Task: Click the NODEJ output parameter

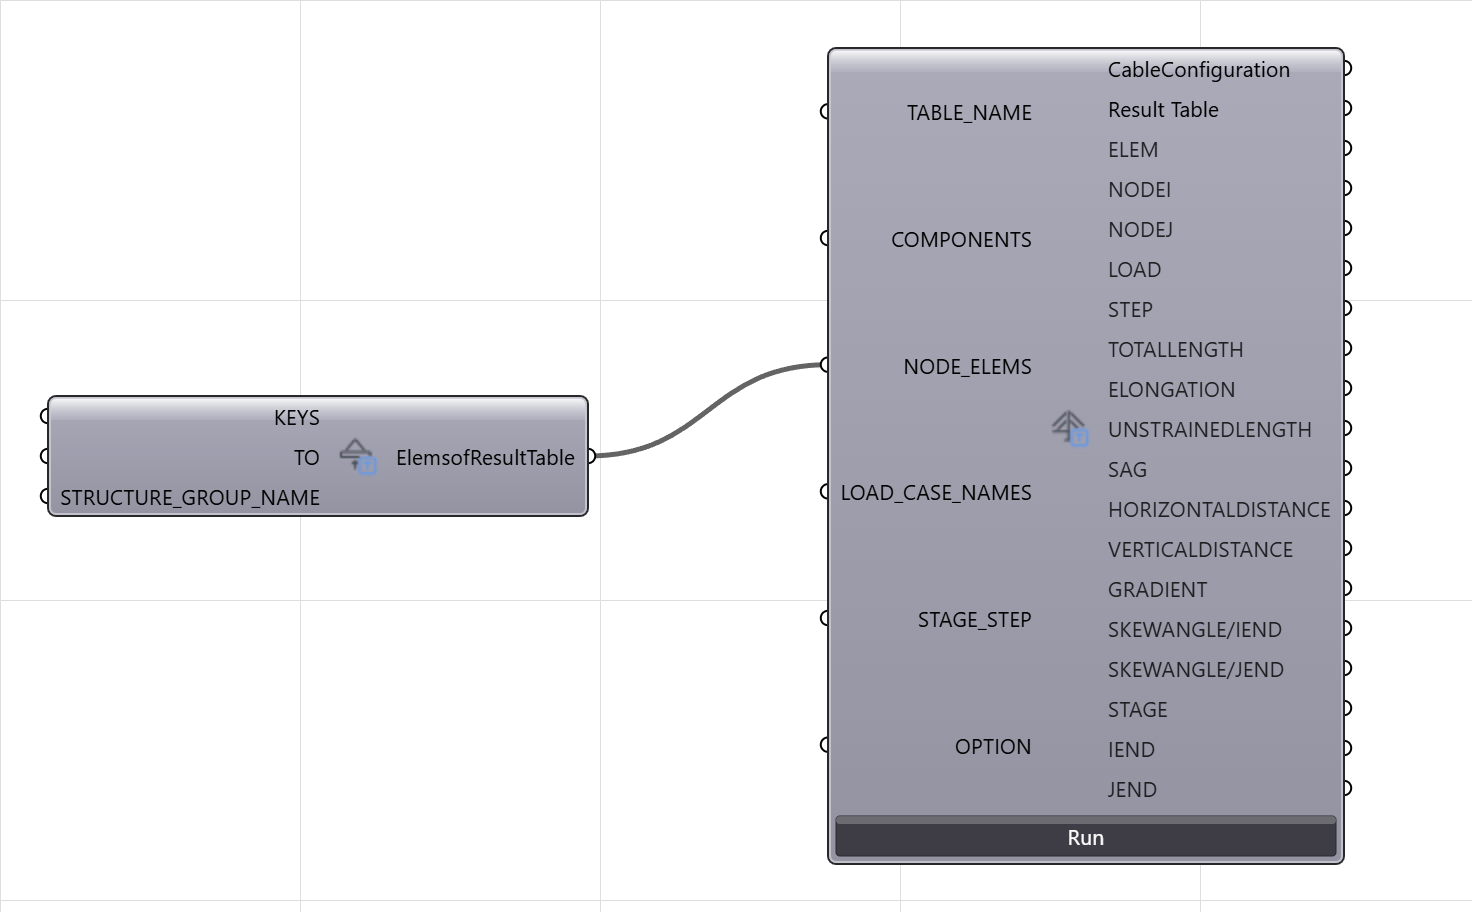Action: click(x=1140, y=230)
